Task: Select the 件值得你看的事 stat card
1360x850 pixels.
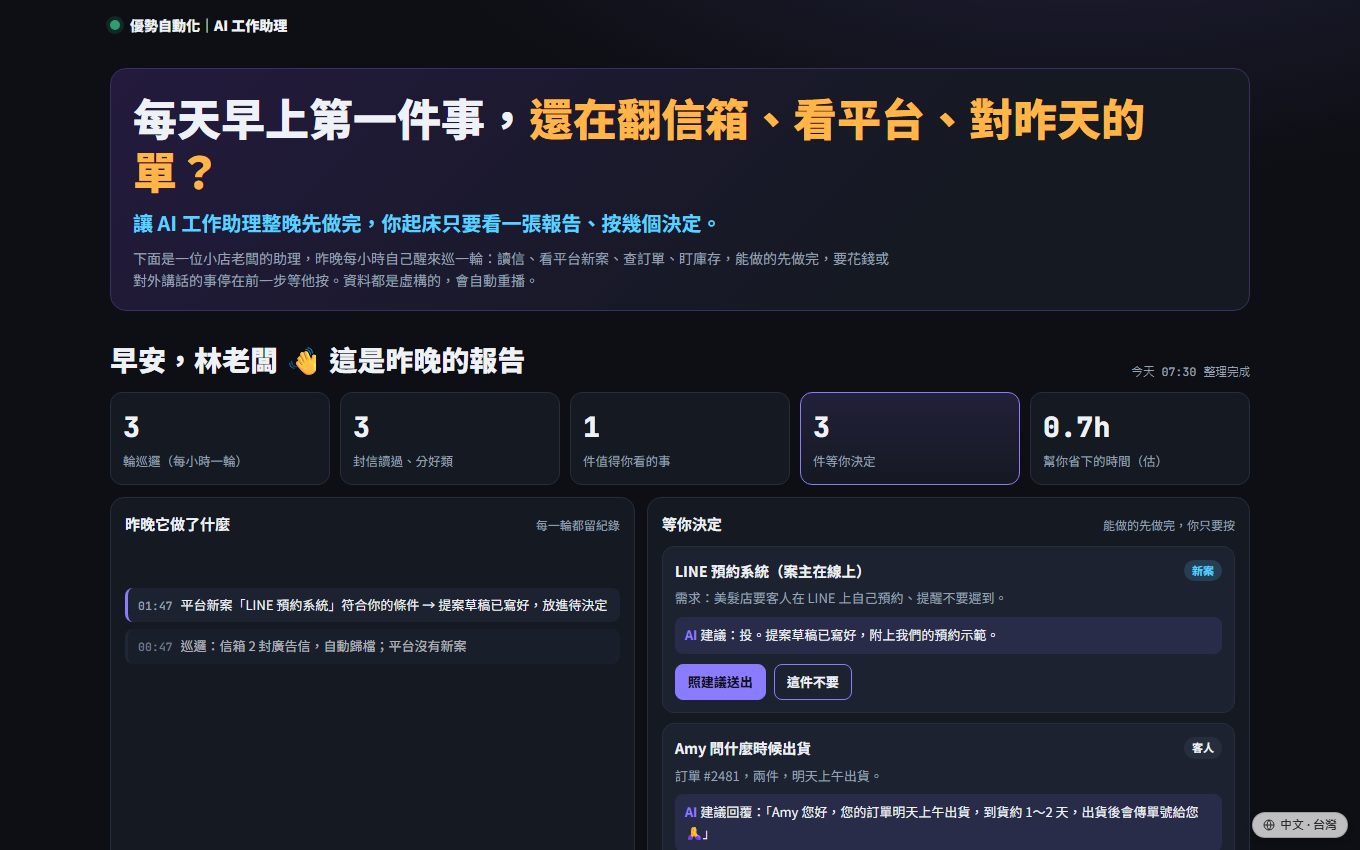Action: tap(680, 438)
